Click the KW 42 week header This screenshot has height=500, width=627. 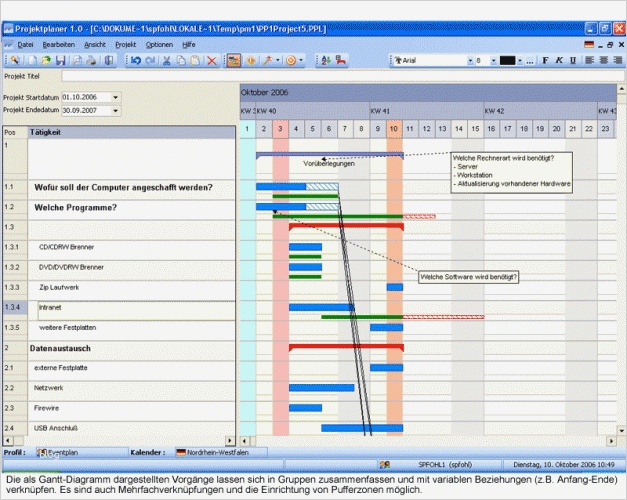pos(540,111)
